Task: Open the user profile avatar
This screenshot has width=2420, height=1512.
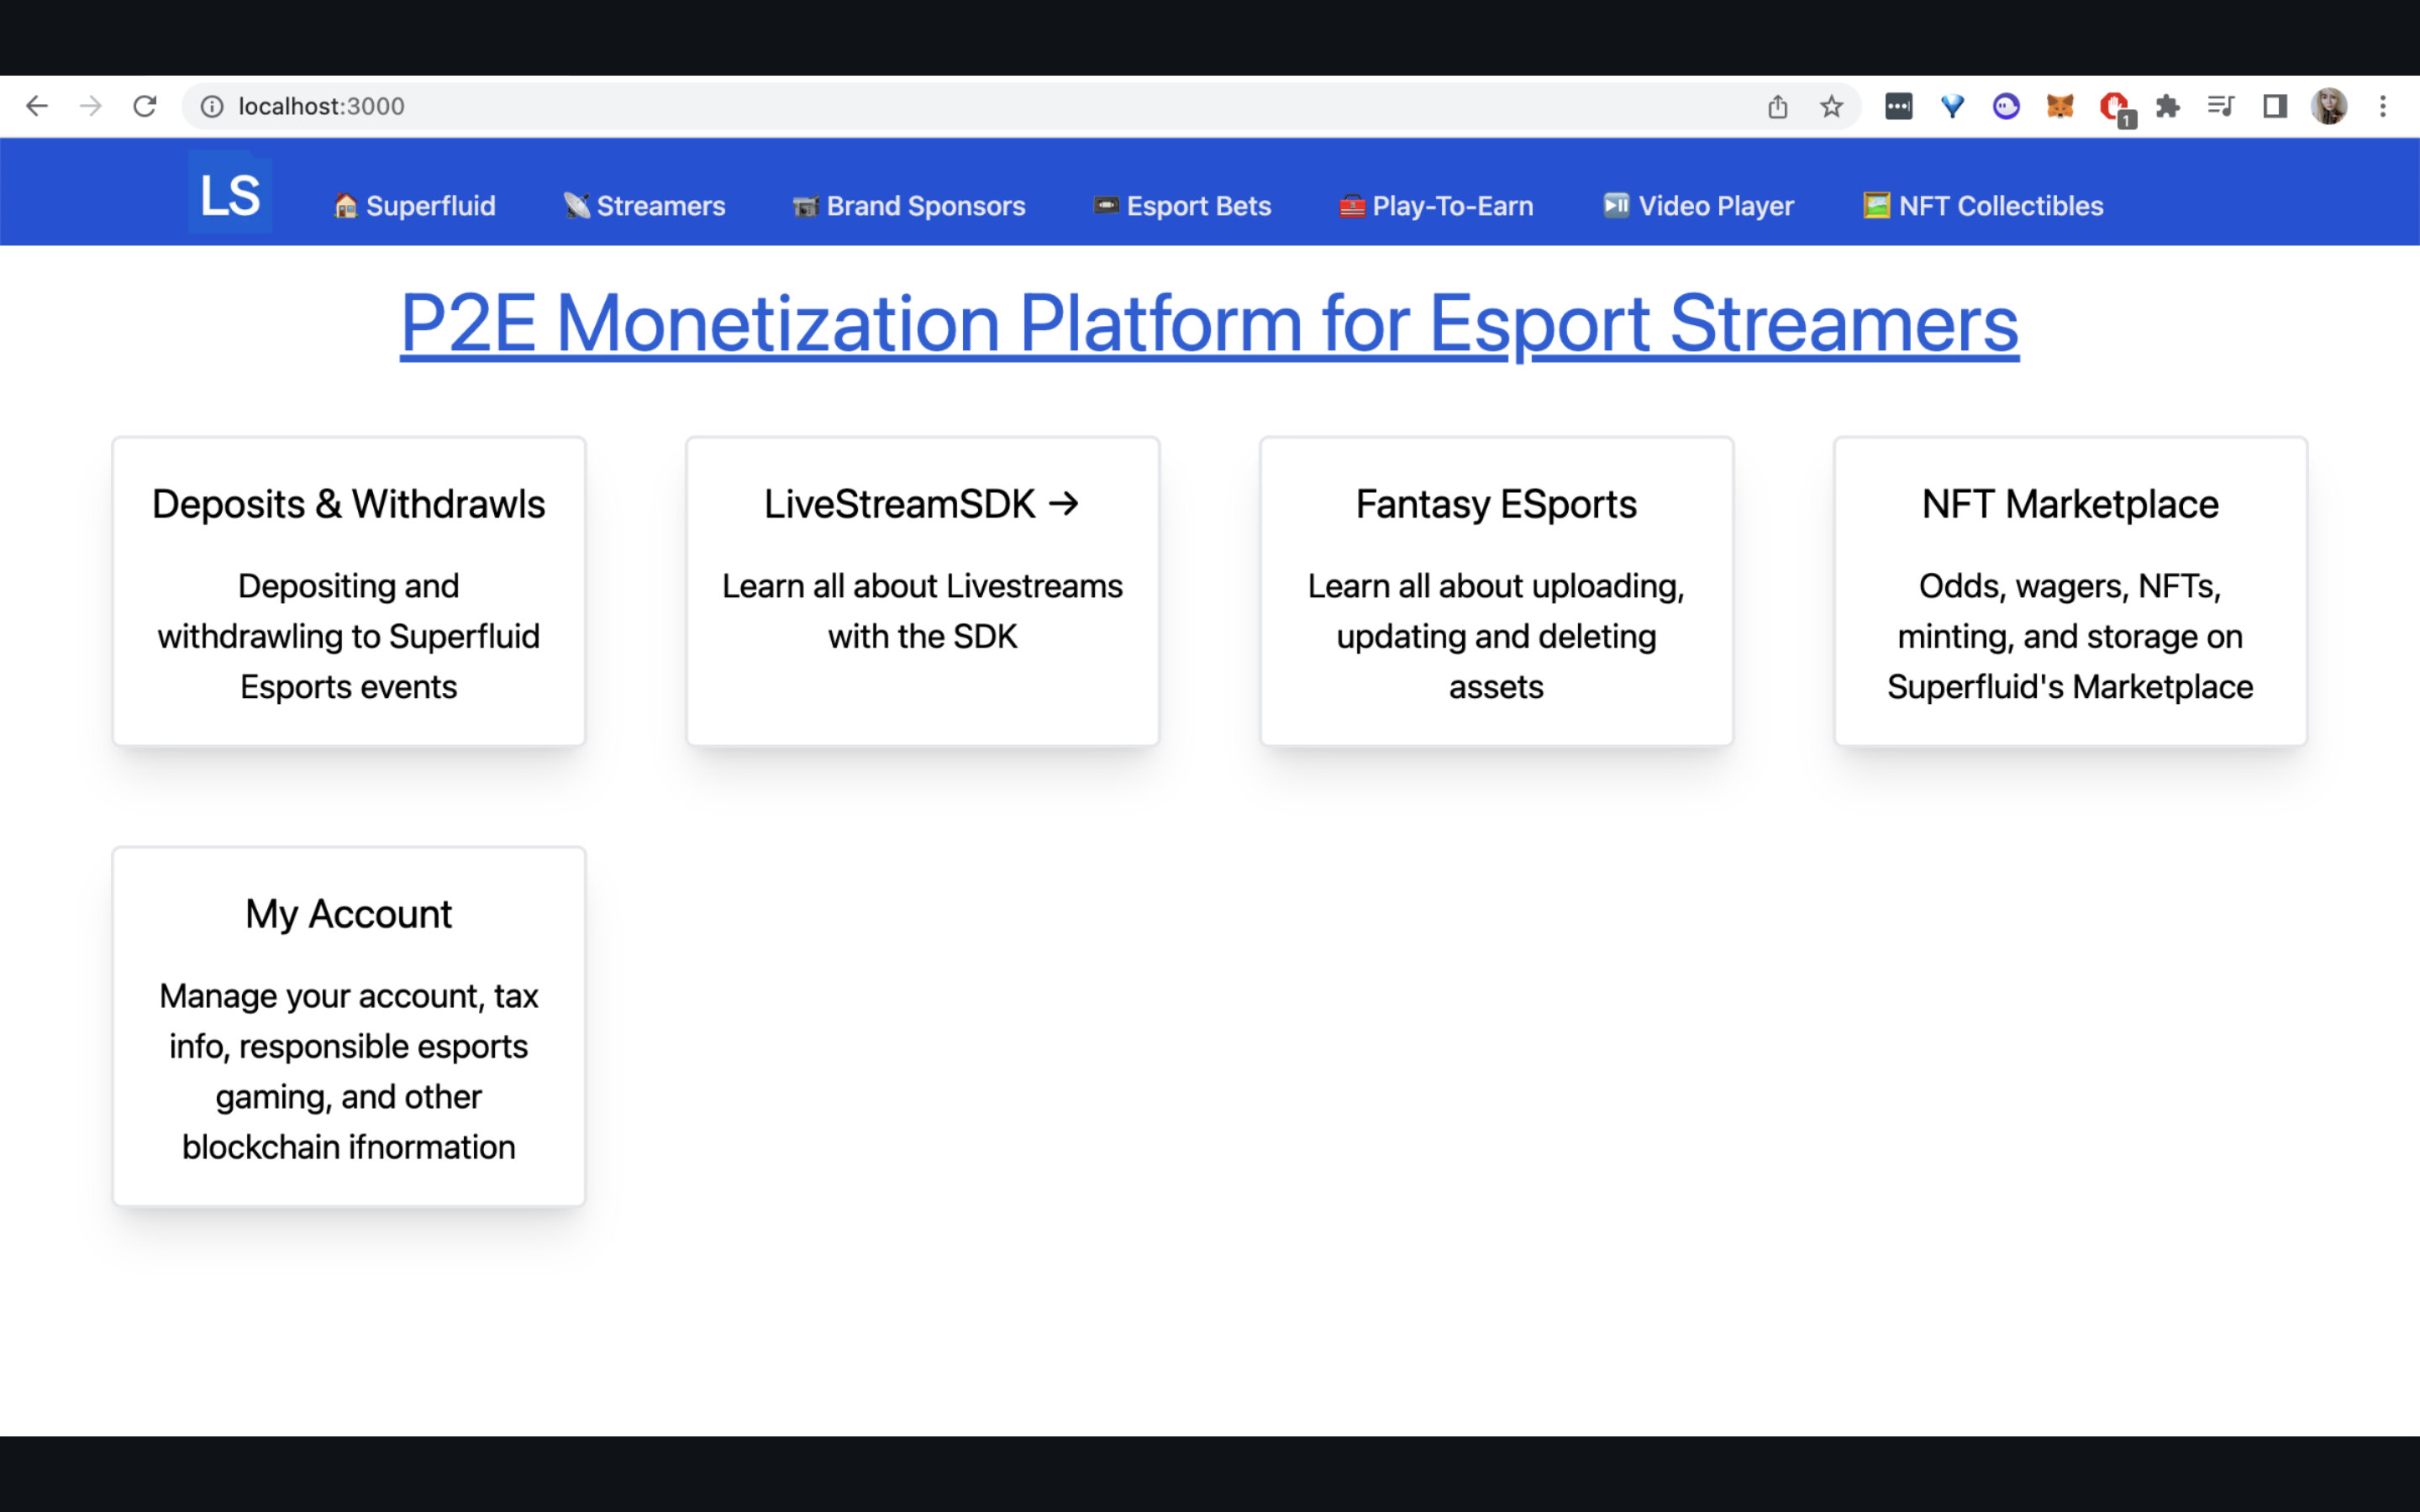Action: pos(2329,106)
